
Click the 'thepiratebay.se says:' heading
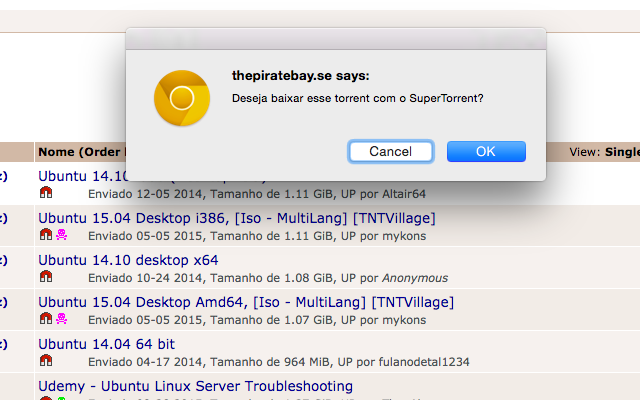click(x=300, y=76)
